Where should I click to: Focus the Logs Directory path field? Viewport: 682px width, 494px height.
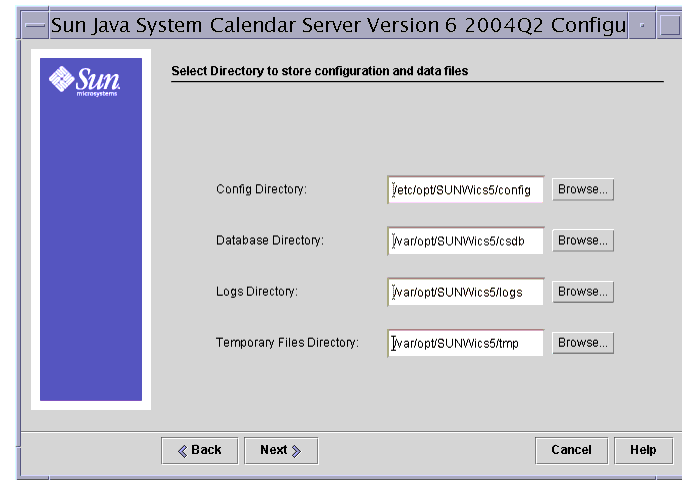(x=465, y=292)
